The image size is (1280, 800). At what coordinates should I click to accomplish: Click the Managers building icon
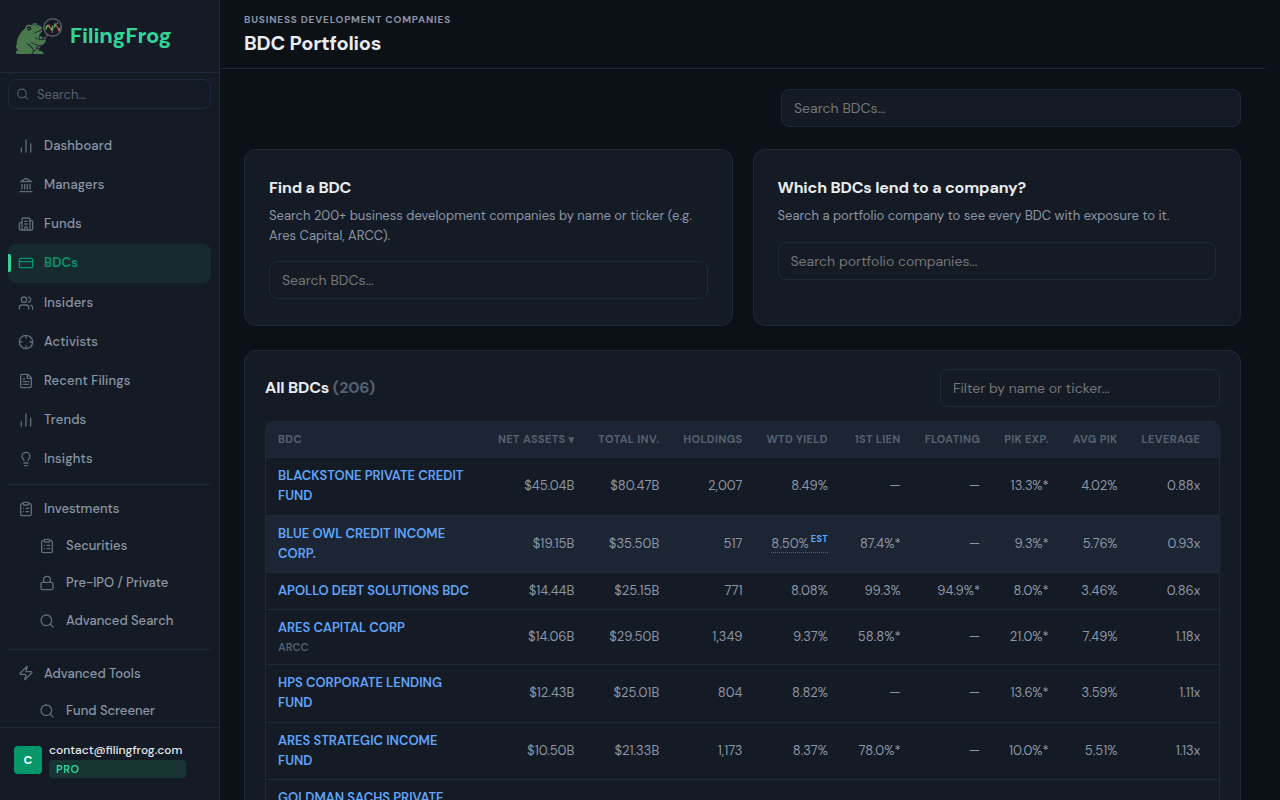(26, 185)
